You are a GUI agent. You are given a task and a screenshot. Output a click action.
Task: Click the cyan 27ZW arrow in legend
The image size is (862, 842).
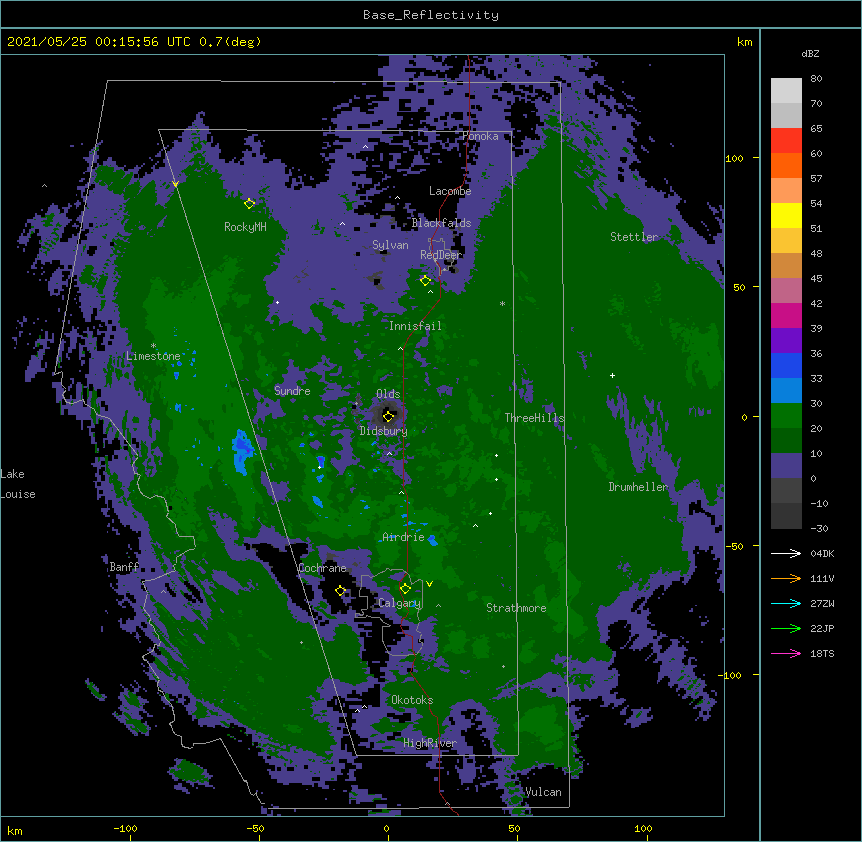tap(786, 603)
